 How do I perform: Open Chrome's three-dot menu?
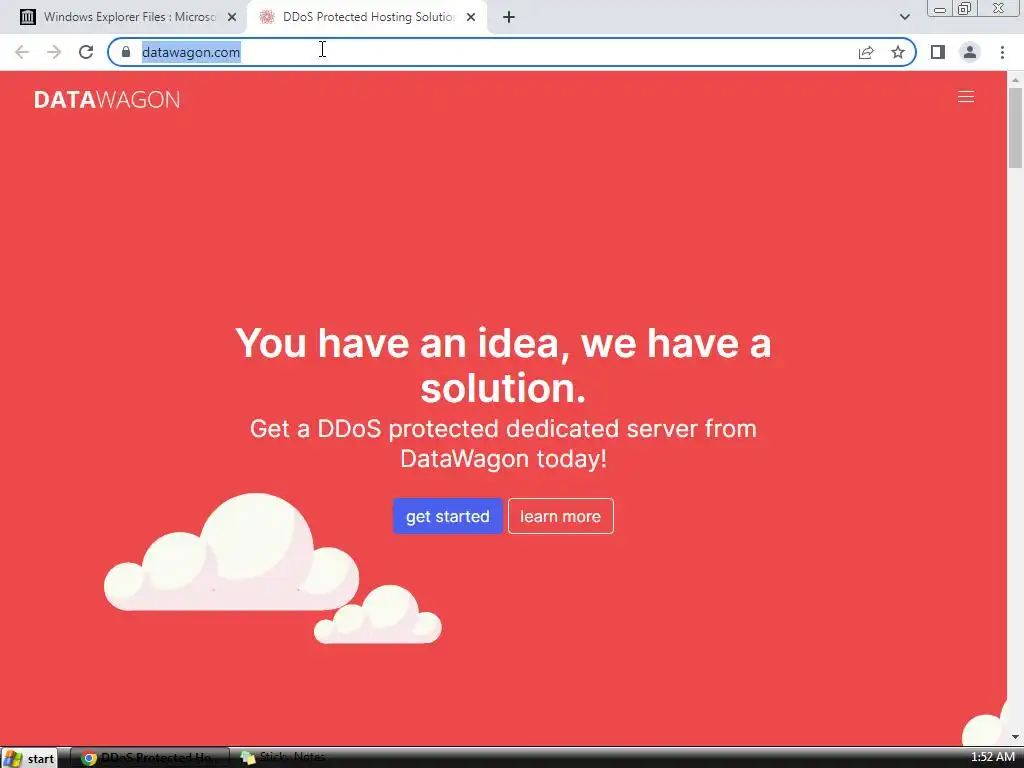point(1002,52)
